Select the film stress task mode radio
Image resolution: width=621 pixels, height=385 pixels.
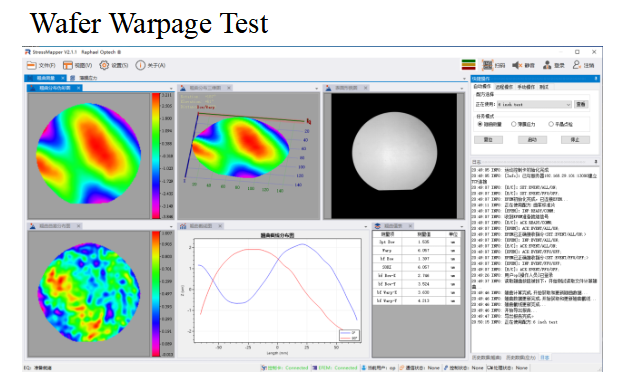point(514,124)
